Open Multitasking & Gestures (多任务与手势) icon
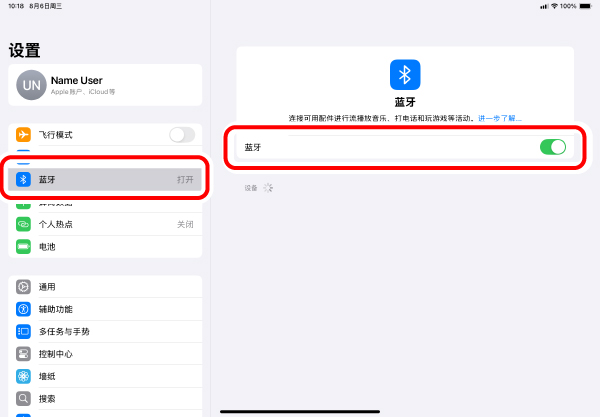This screenshot has height=417, width=600. (x=24, y=331)
